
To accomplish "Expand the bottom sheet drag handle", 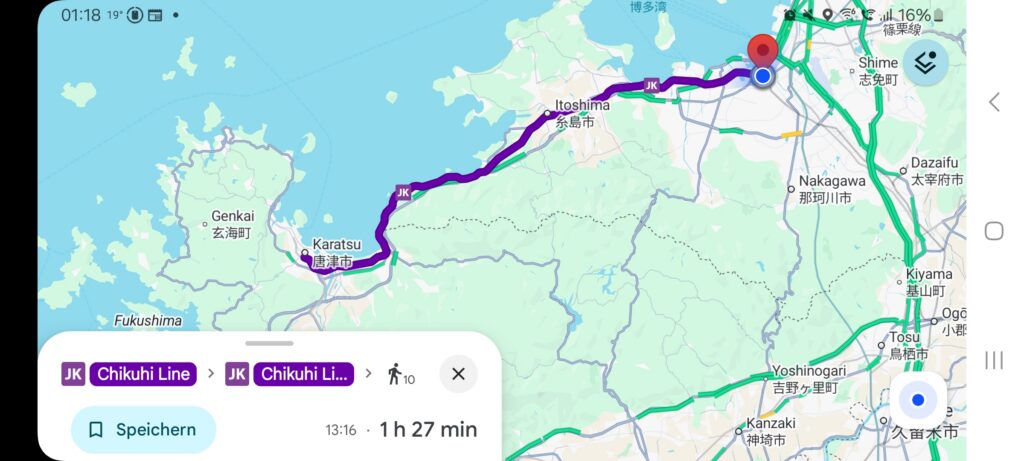I will (269, 343).
